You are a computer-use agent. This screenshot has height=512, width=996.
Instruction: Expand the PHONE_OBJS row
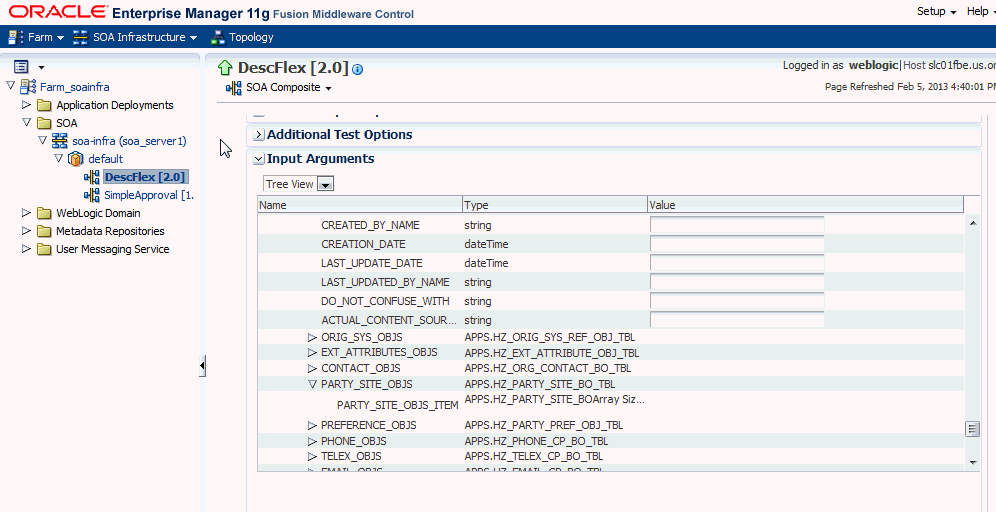(x=312, y=441)
